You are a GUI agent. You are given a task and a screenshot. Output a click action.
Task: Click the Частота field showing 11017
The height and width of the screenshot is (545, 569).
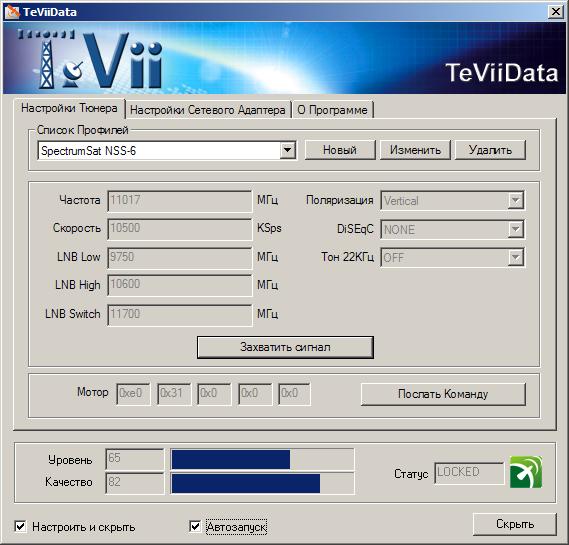tap(180, 201)
